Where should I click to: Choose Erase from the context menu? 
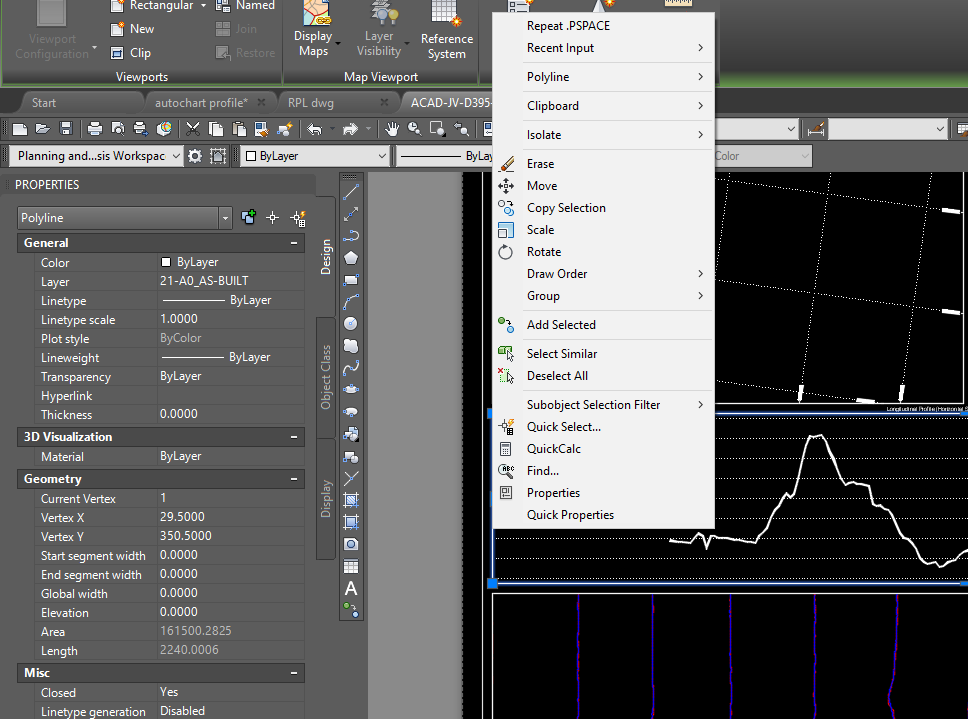[540, 164]
